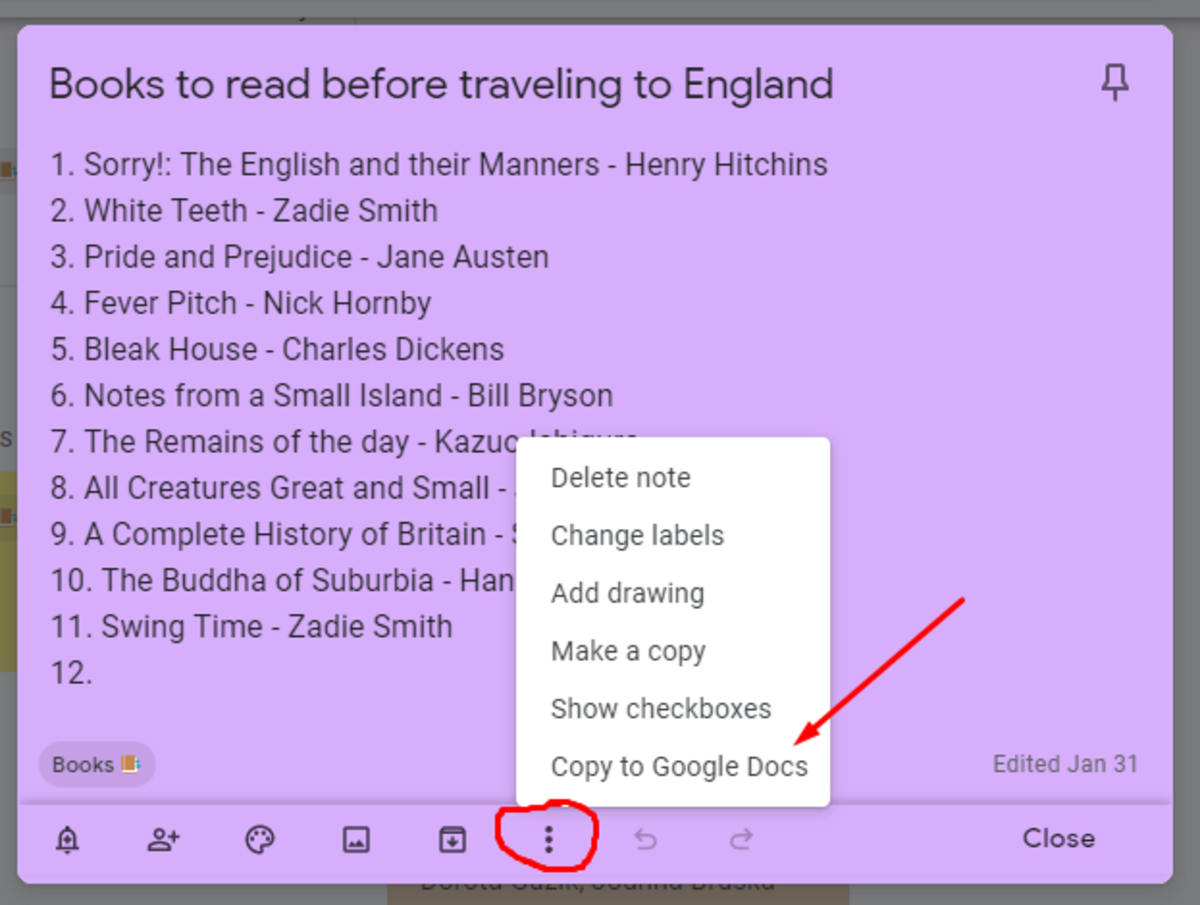Select Copy to Google Docs

[680, 766]
